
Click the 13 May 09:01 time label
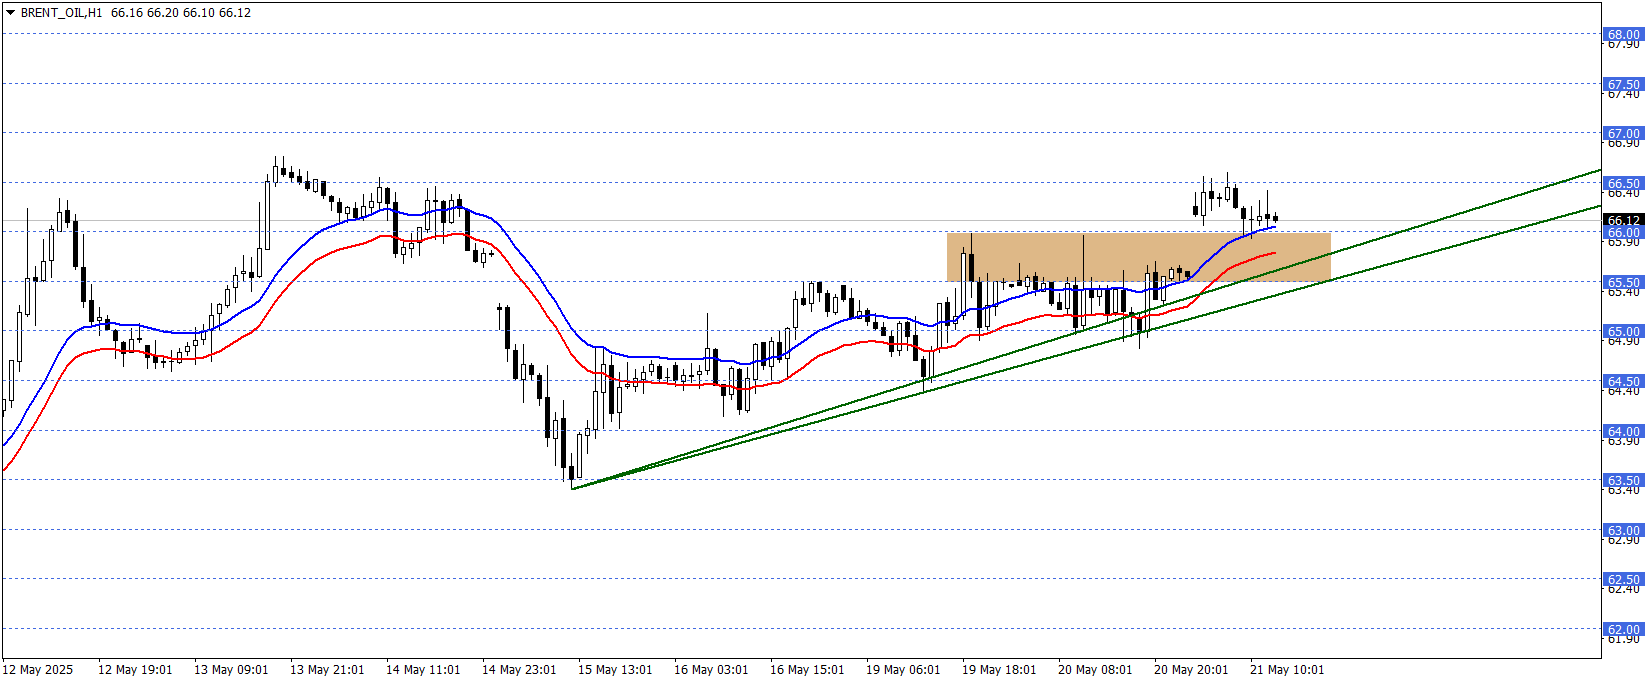pyautogui.click(x=231, y=670)
